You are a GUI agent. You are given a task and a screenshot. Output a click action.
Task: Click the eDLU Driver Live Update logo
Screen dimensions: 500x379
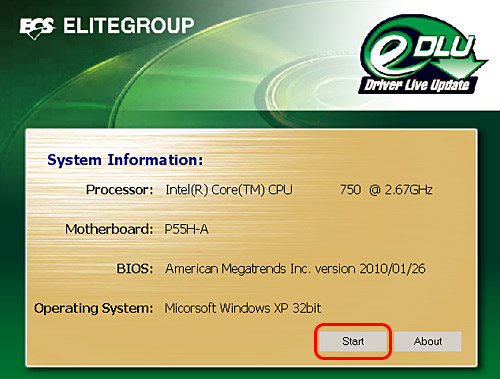pyautogui.click(x=423, y=54)
